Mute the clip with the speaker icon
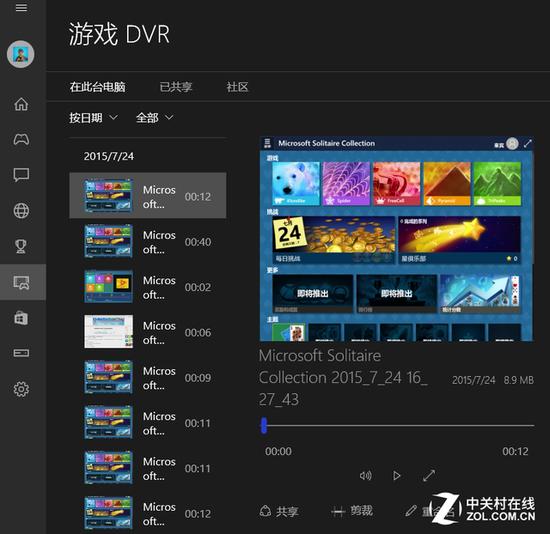The height and width of the screenshot is (534, 550). [x=365, y=475]
